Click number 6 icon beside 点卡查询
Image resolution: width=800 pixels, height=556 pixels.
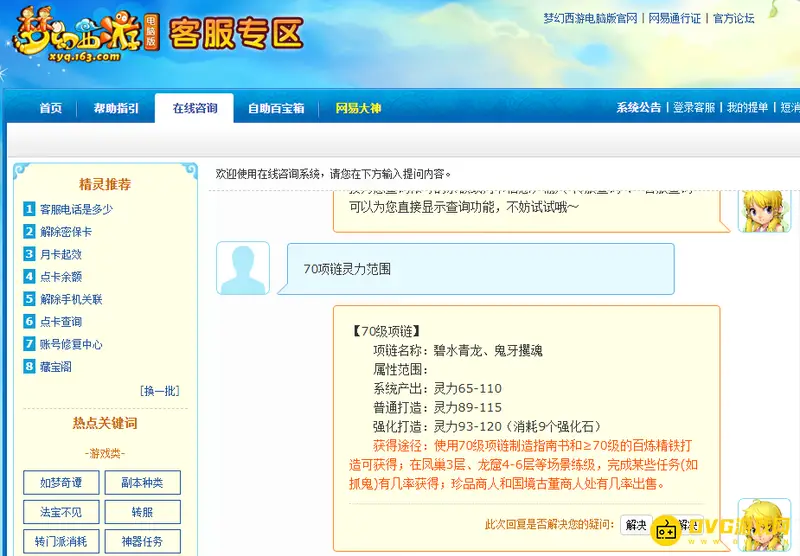point(29,321)
